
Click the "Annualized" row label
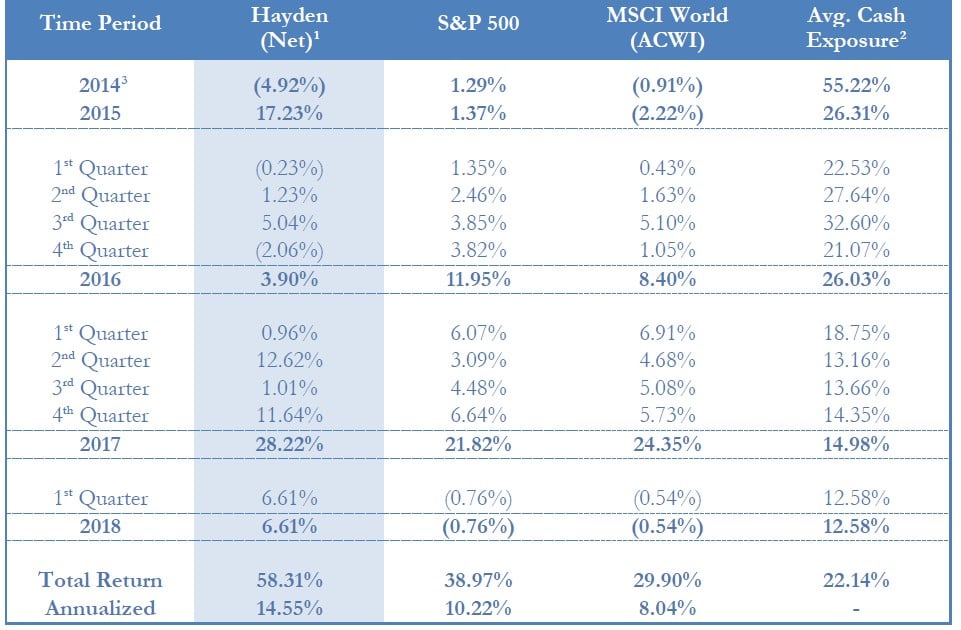click(101, 607)
